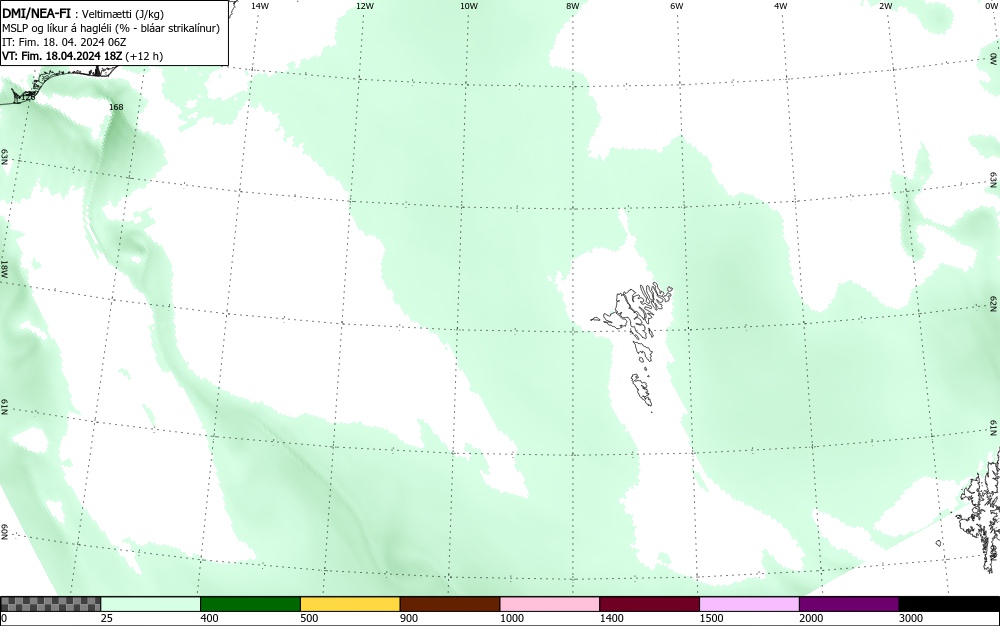Click the legend value "2000"

tap(811, 618)
